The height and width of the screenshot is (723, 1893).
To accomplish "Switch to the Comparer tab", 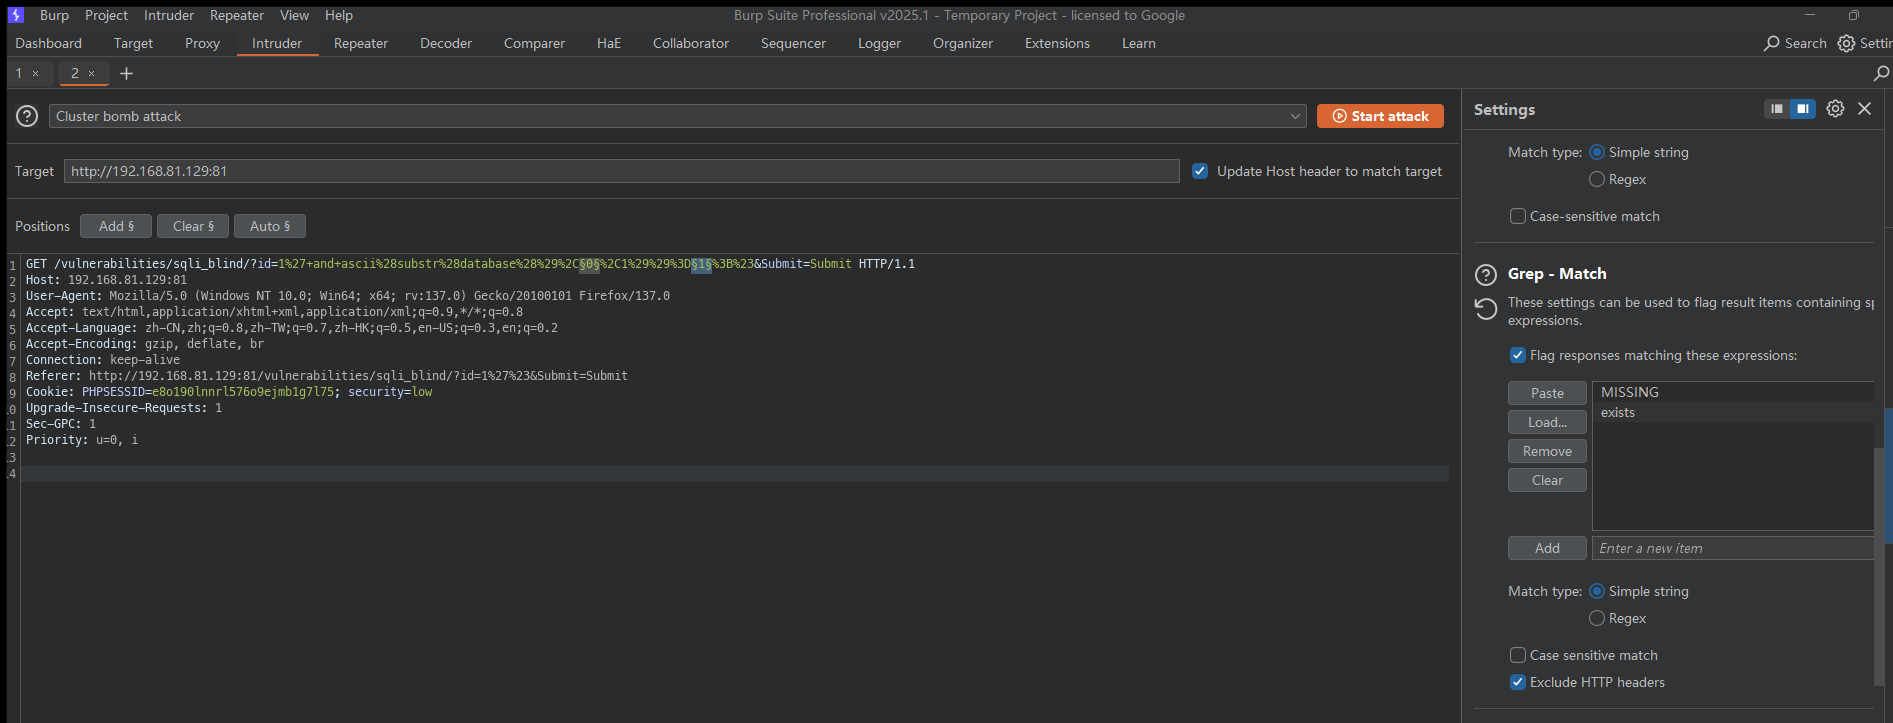I will pos(534,43).
